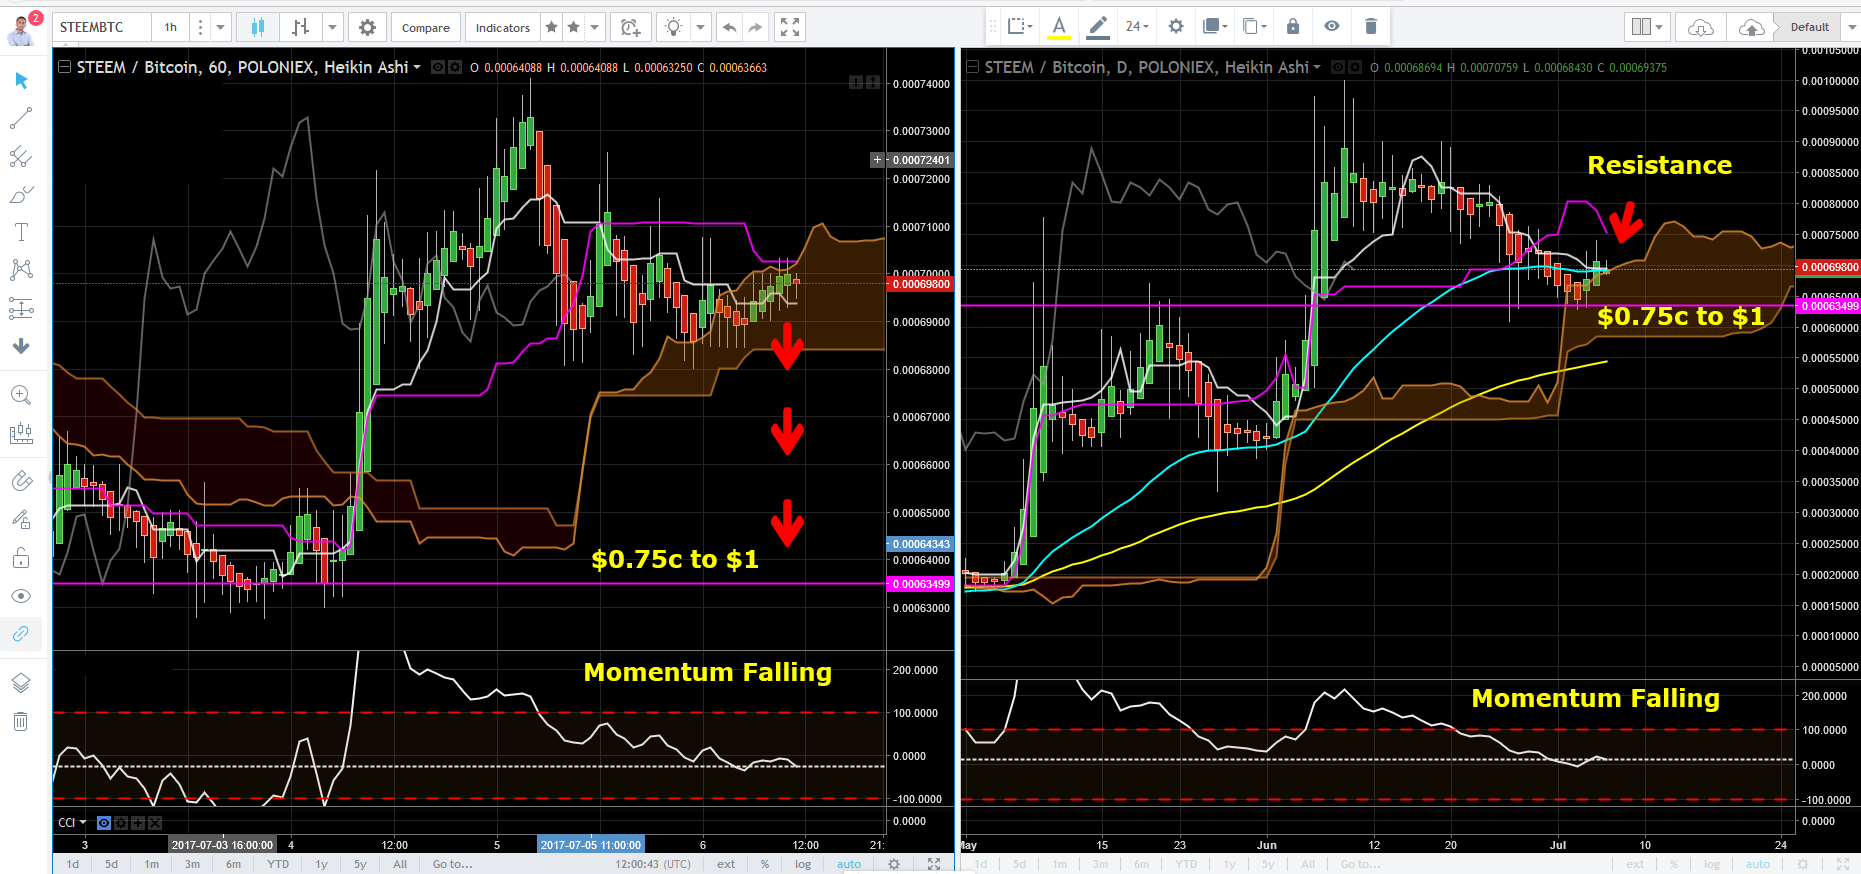1861x874 pixels.
Task: Open visual order layers dropdown
Action: point(1215,26)
